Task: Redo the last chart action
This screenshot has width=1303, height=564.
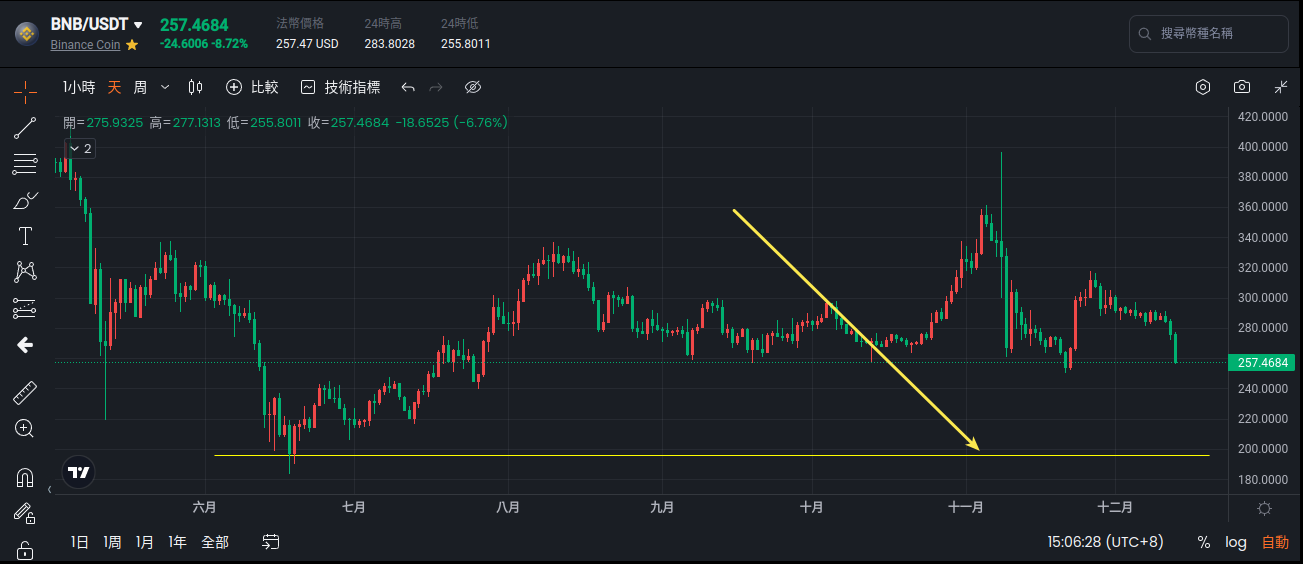Action: 436,87
